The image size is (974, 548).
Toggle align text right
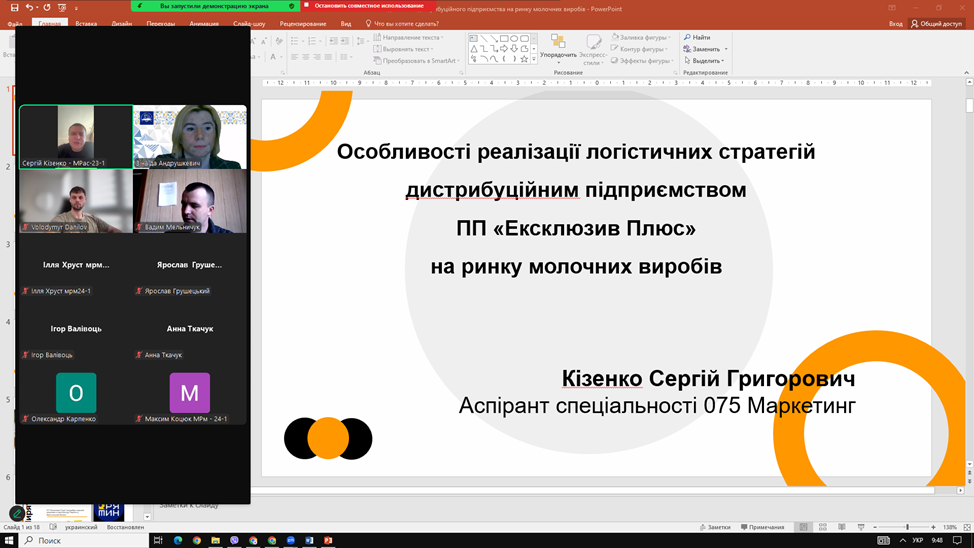(x=317, y=57)
